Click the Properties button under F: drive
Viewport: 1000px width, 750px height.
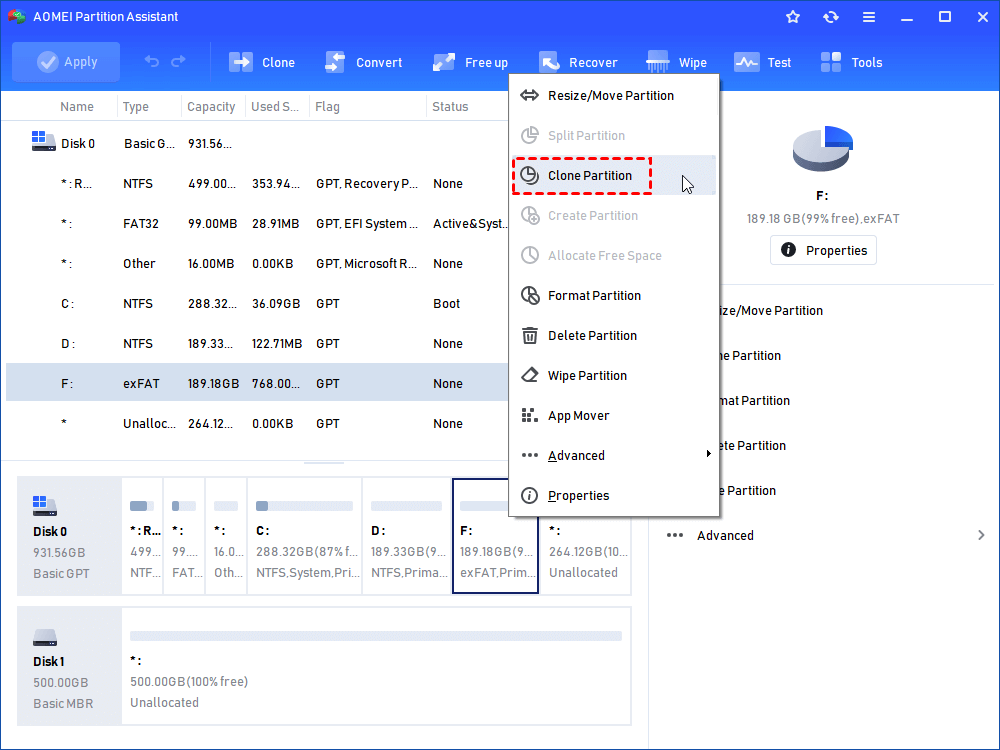[x=823, y=250]
